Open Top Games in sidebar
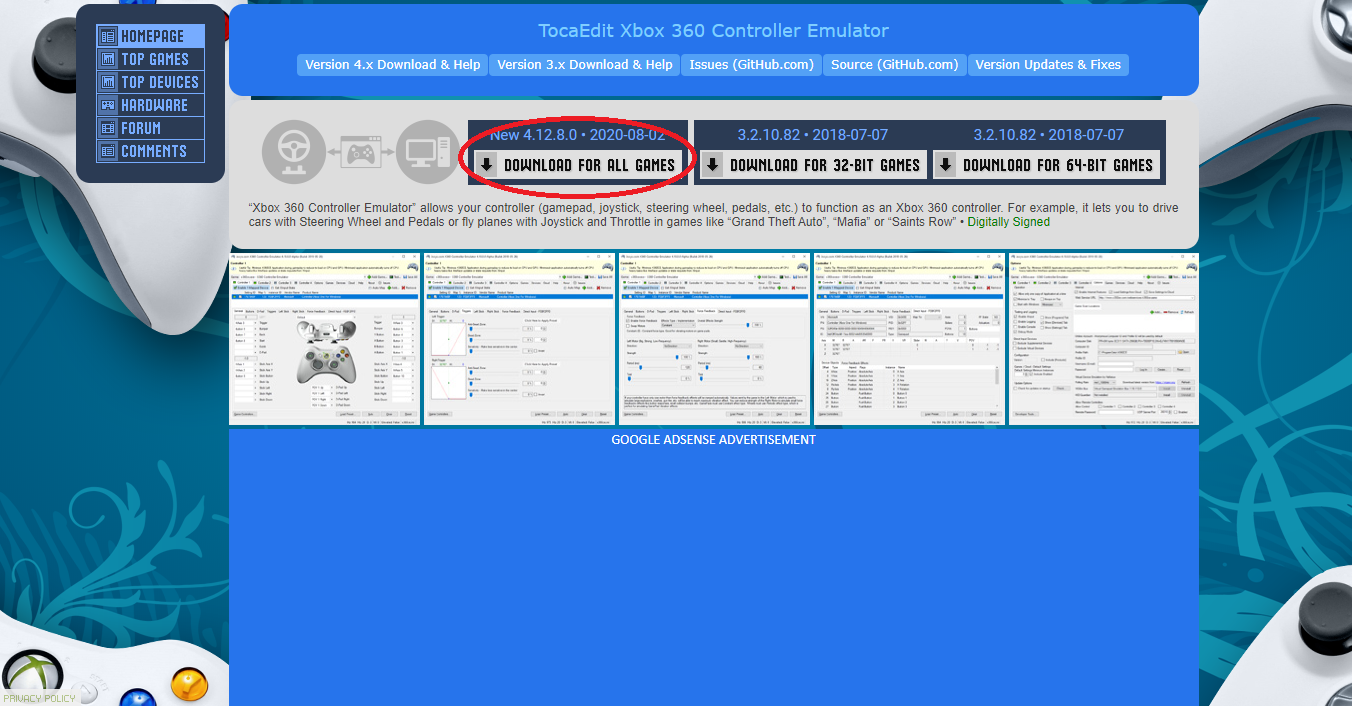 coord(151,59)
